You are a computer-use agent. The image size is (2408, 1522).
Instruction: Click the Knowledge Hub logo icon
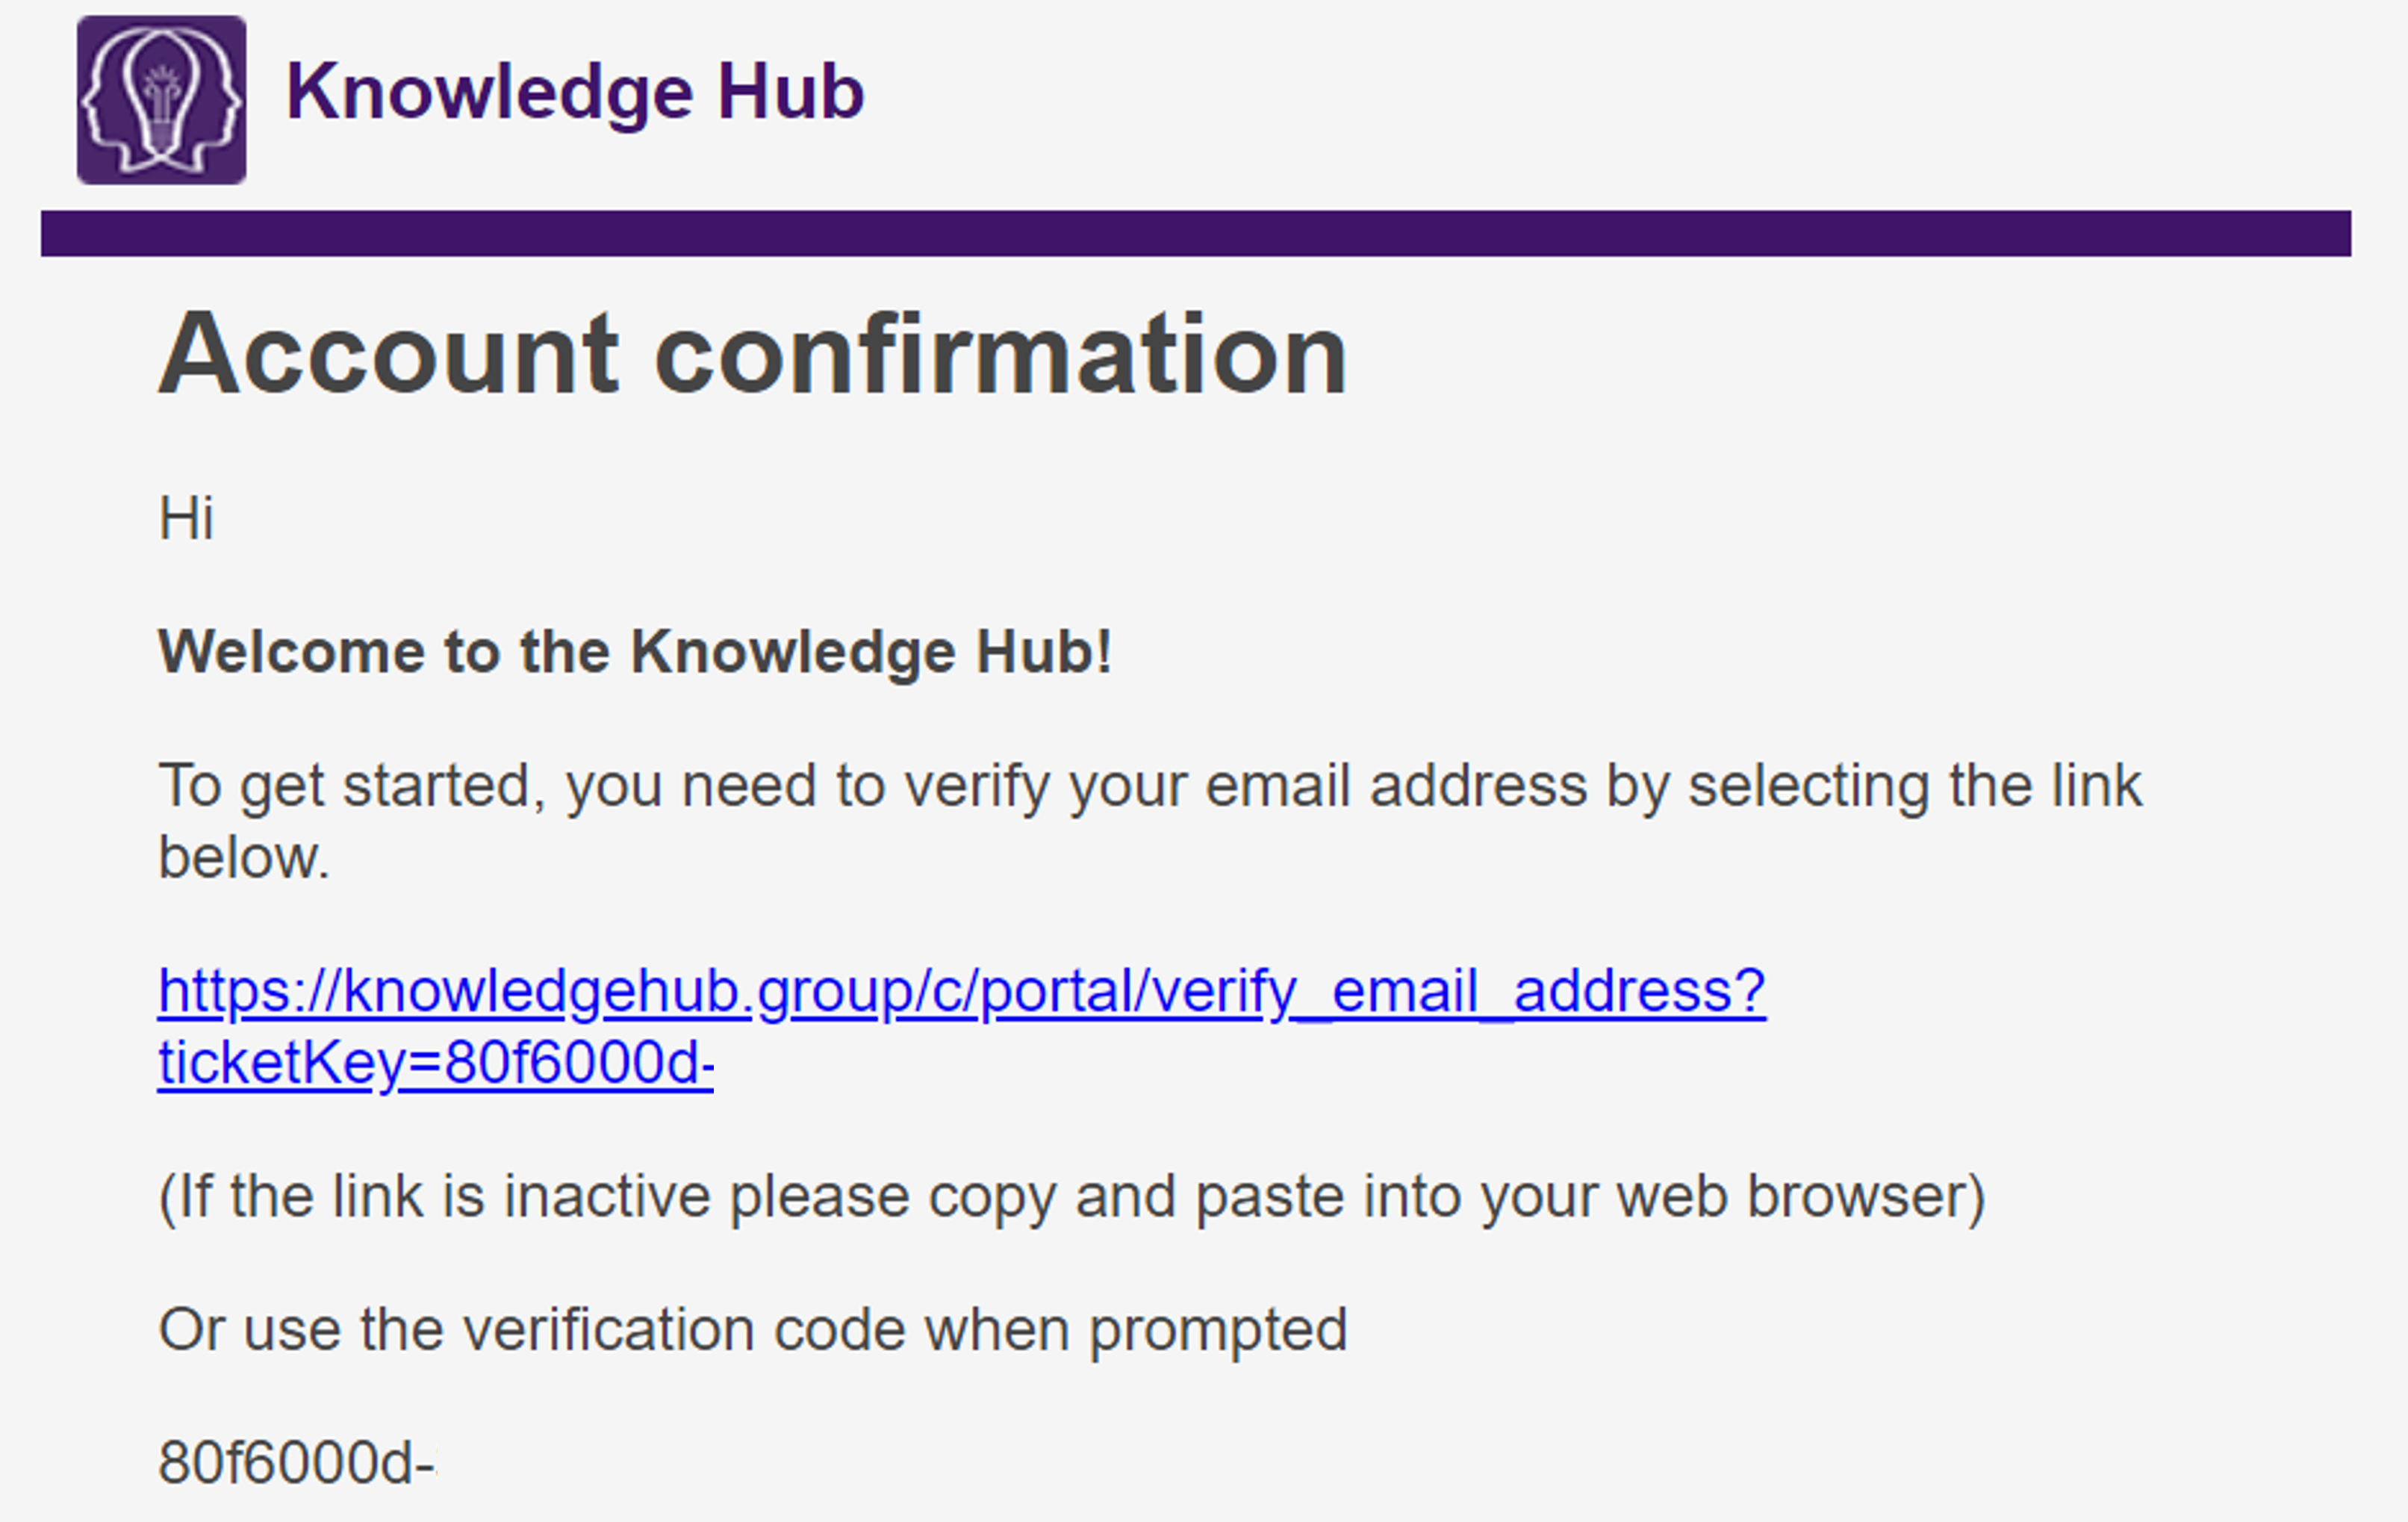click(161, 100)
